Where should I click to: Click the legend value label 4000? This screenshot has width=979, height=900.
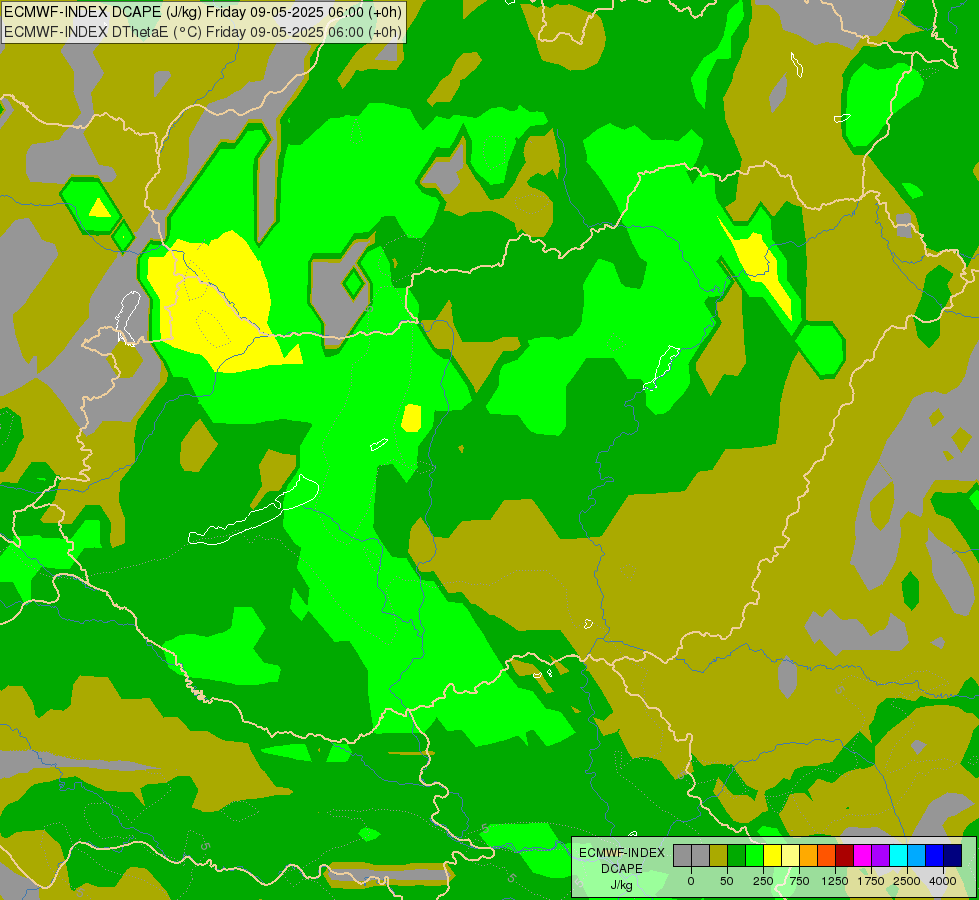[943, 881]
